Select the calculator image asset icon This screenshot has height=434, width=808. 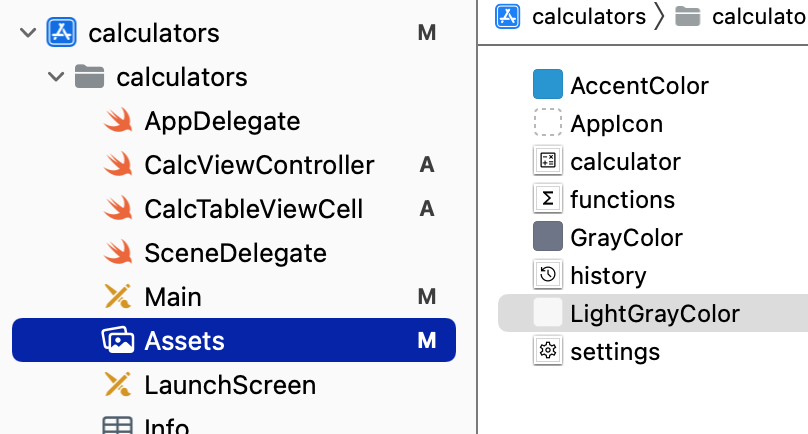[x=548, y=161]
